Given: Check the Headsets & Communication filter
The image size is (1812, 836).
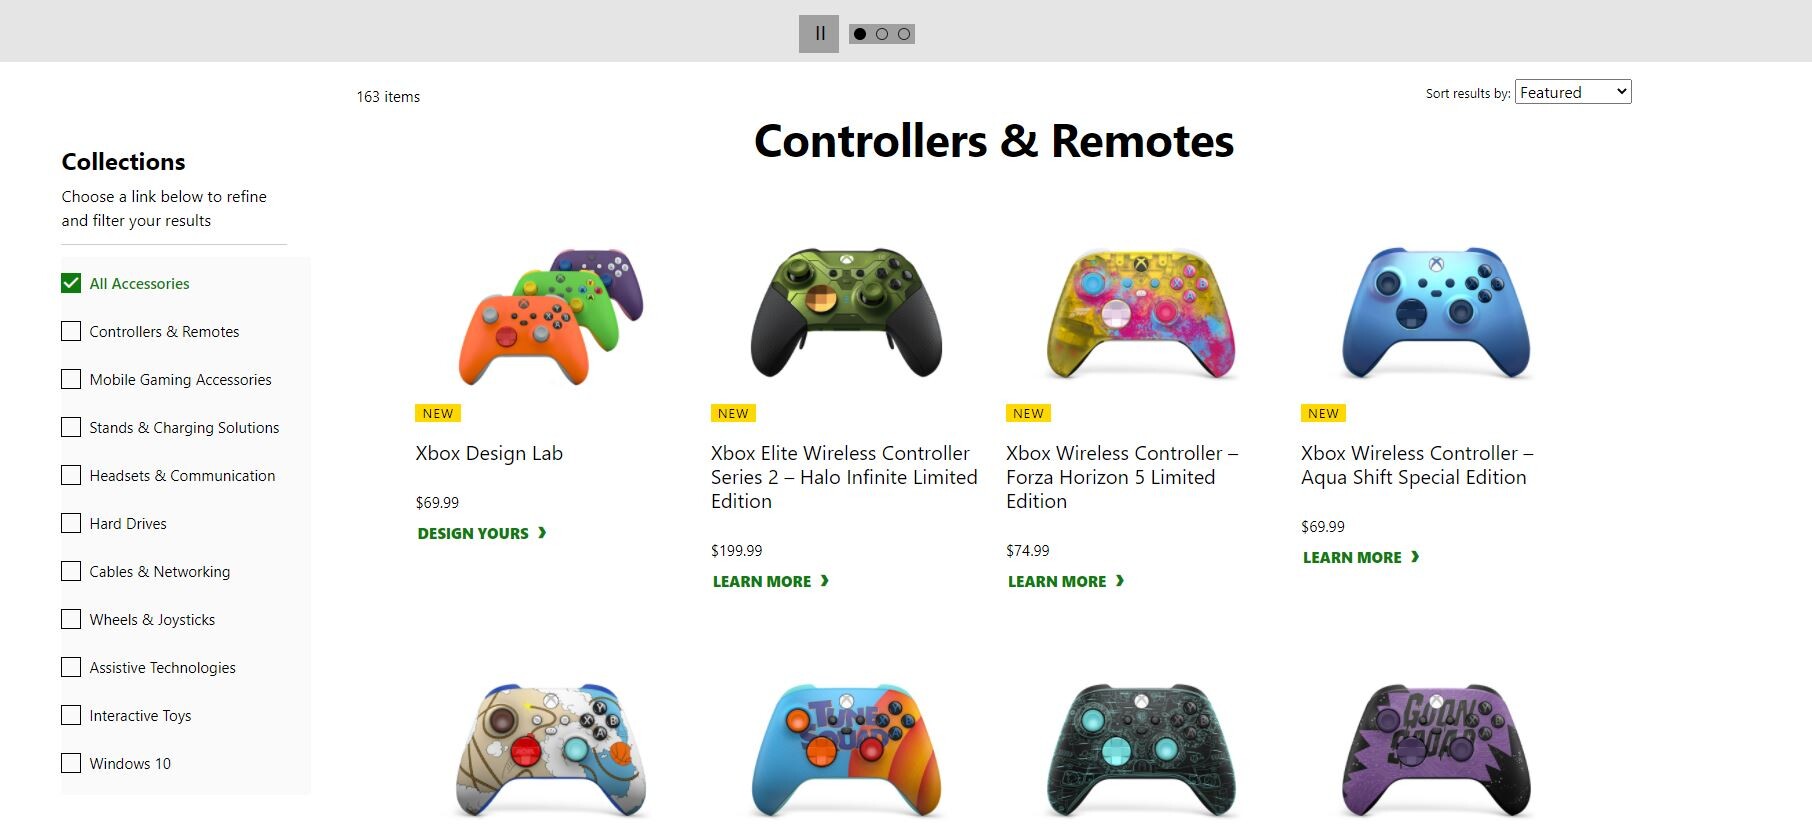Looking at the screenshot, I should tap(71, 475).
